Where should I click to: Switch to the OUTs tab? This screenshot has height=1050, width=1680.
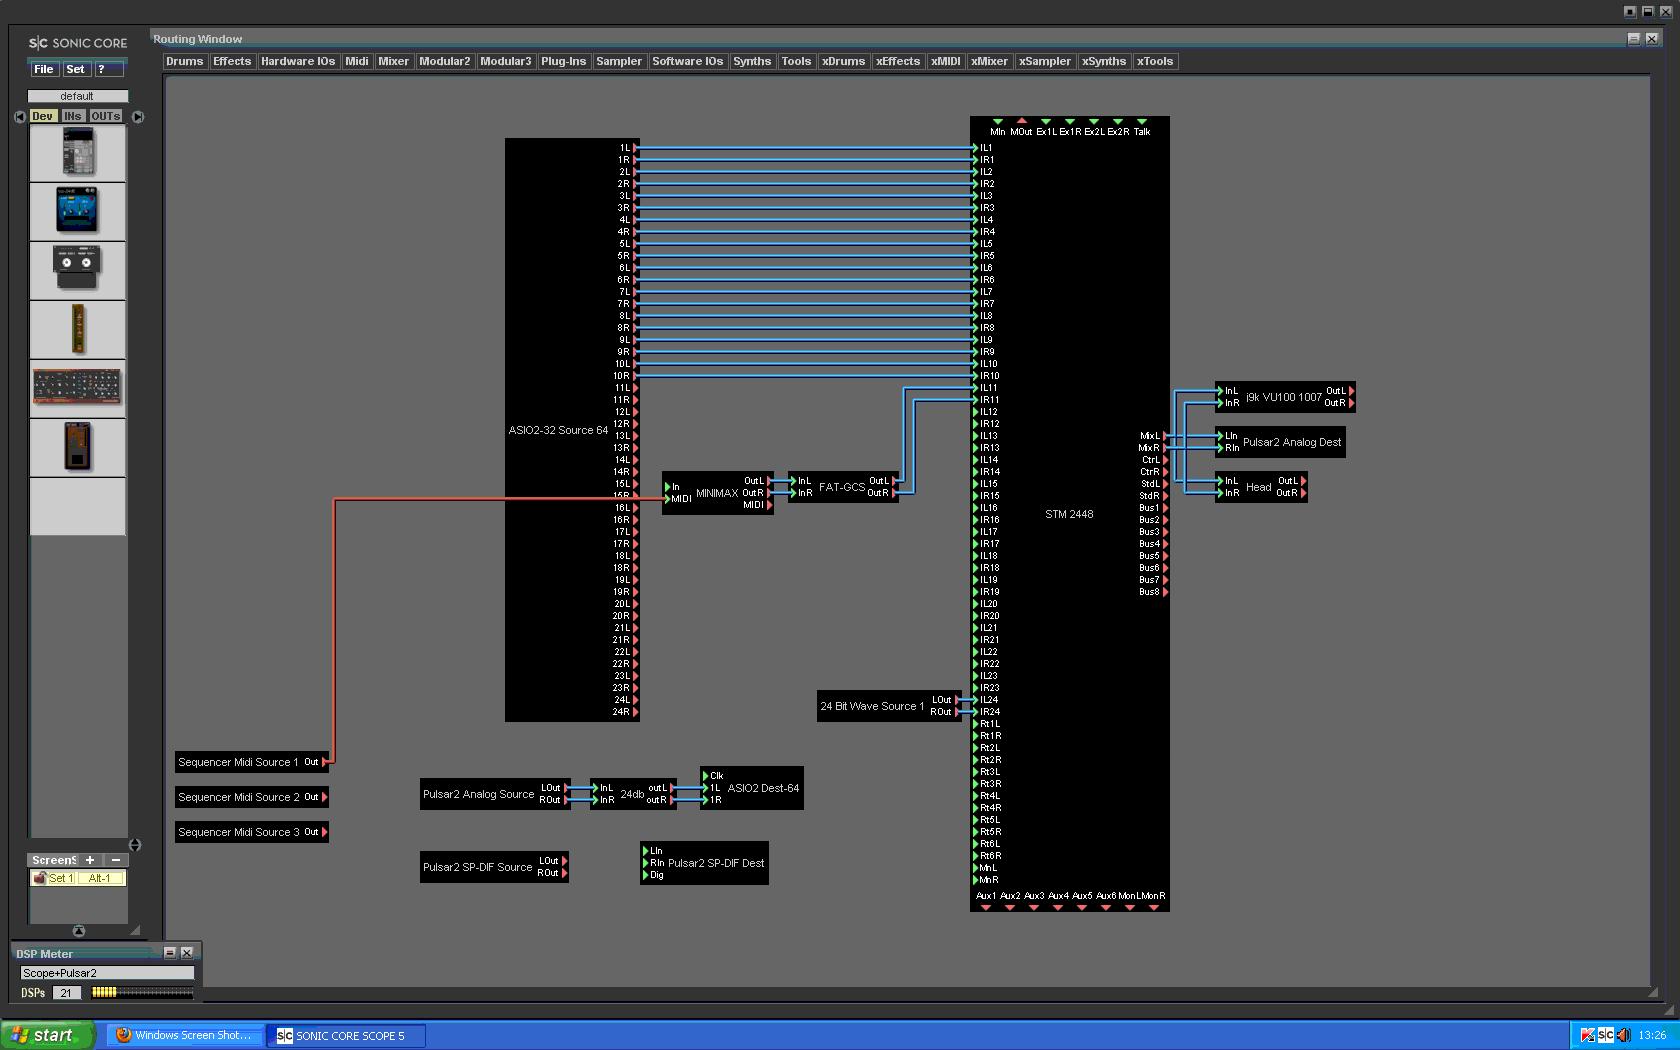coord(106,116)
